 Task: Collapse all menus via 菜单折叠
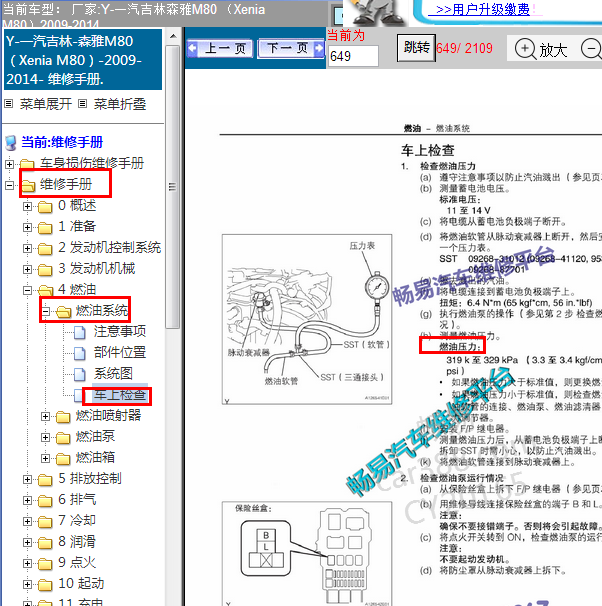point(120,104)
